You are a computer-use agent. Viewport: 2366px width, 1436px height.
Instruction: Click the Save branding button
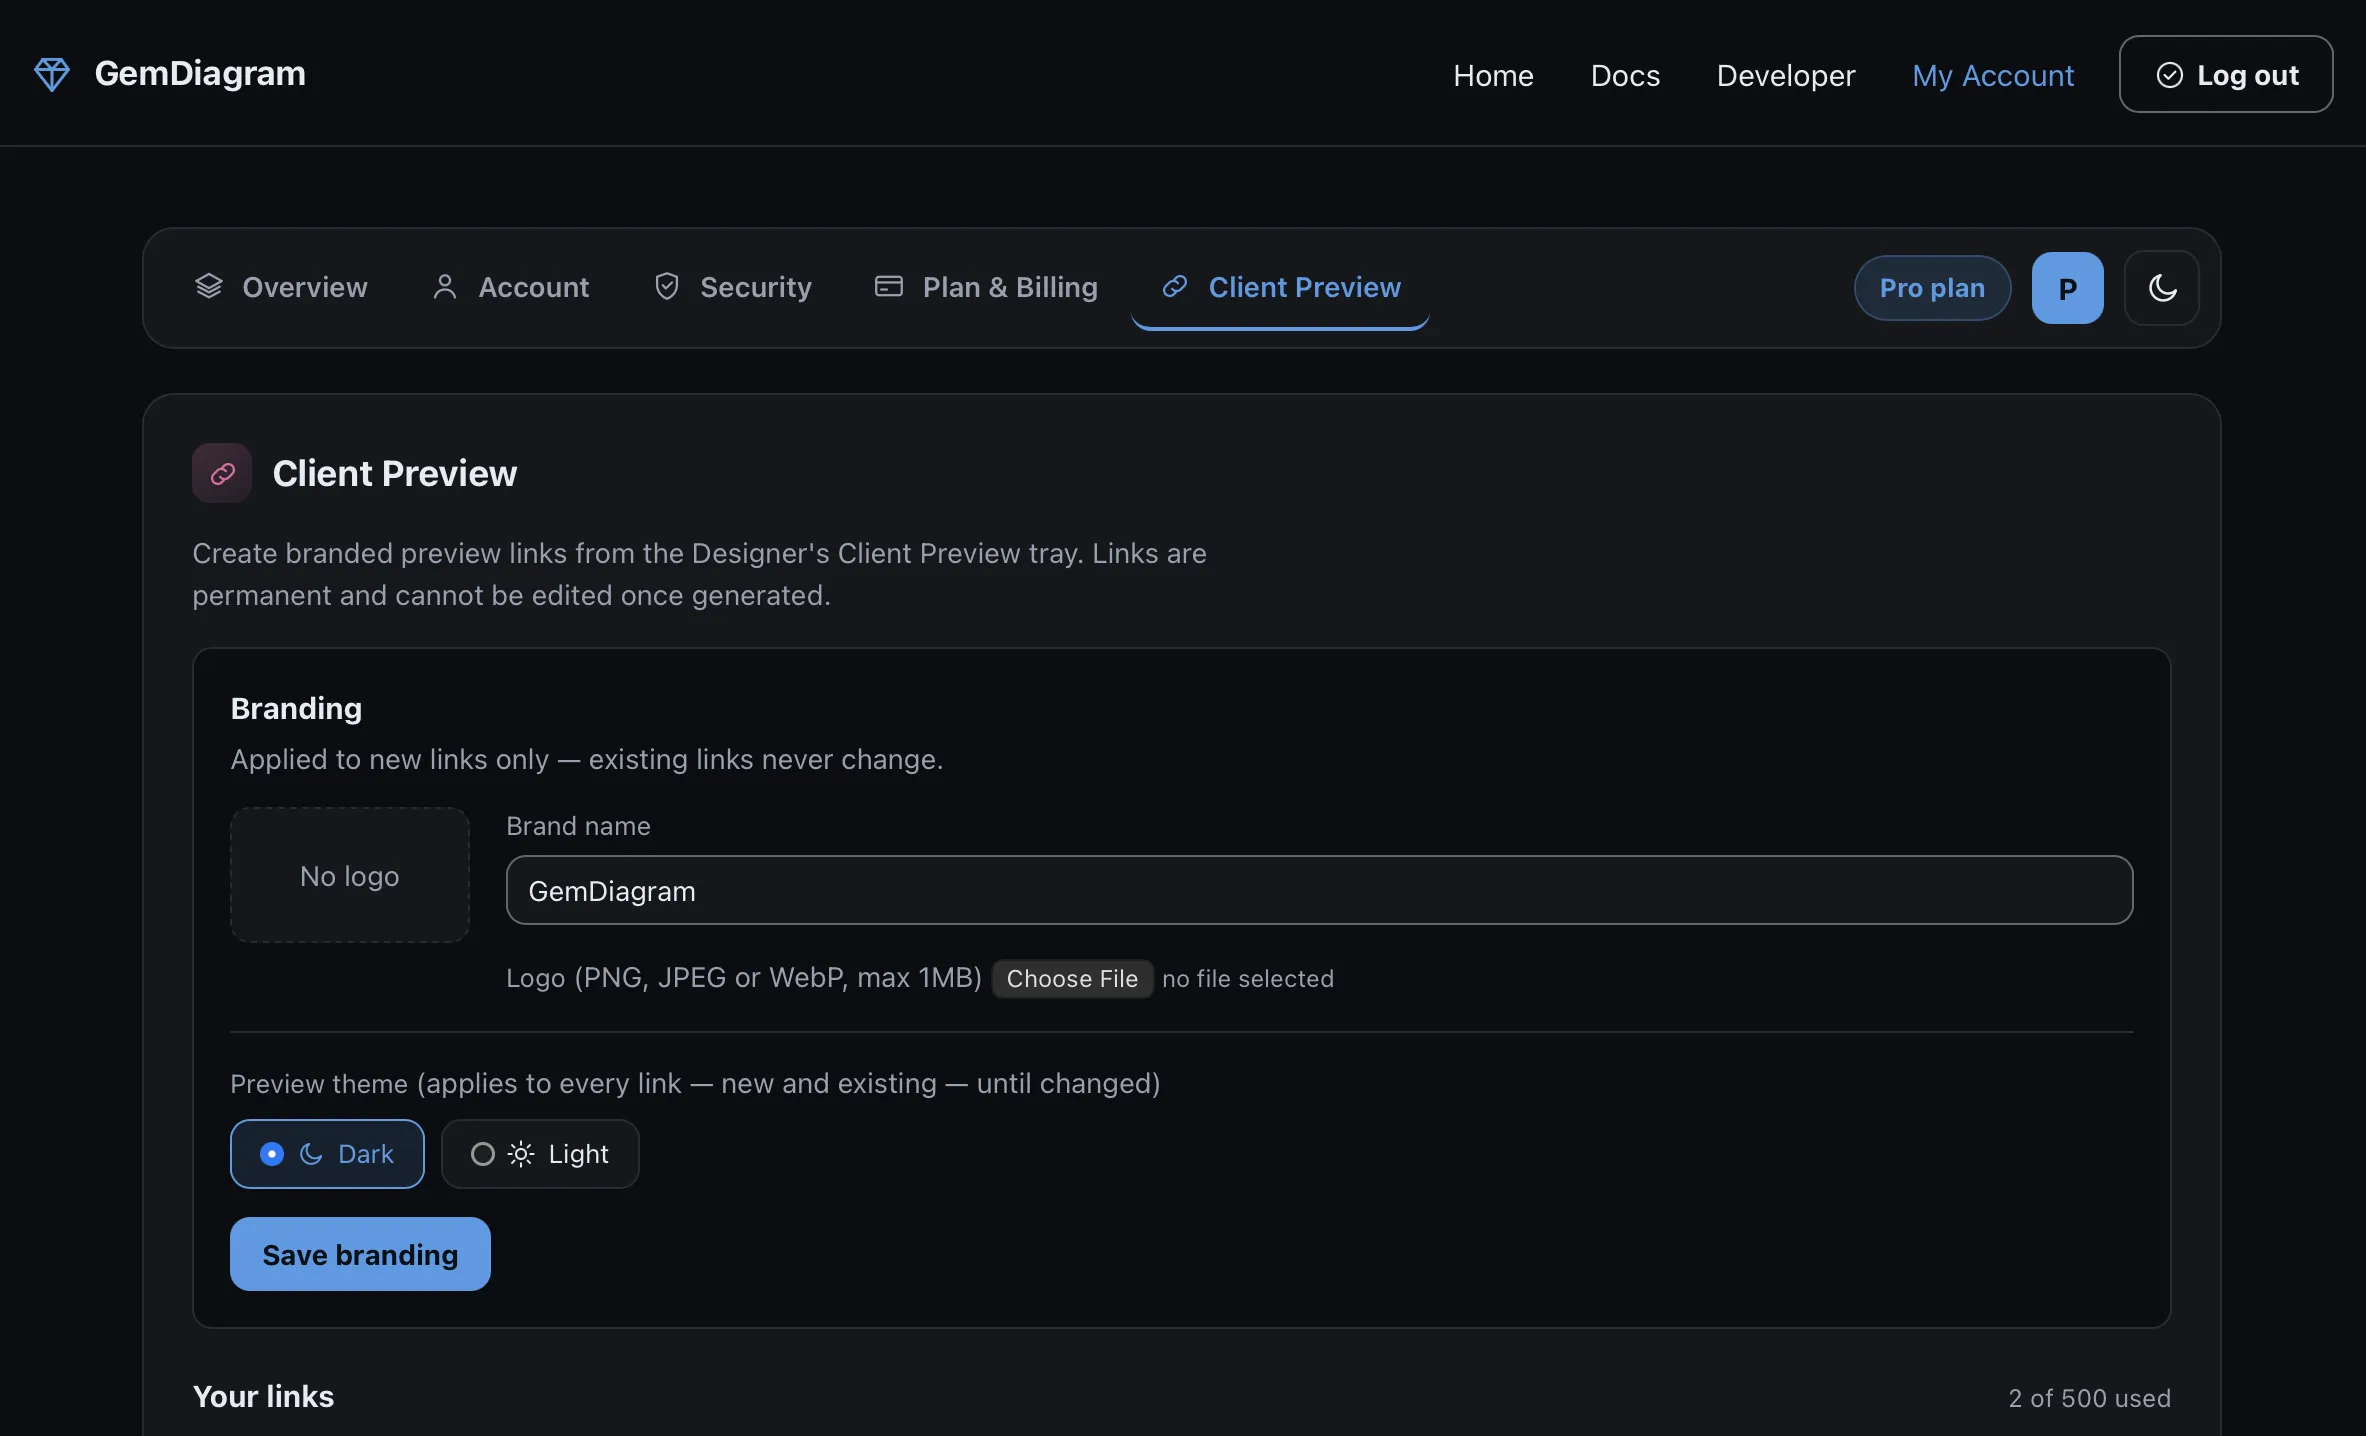[x=360, y=1254]
